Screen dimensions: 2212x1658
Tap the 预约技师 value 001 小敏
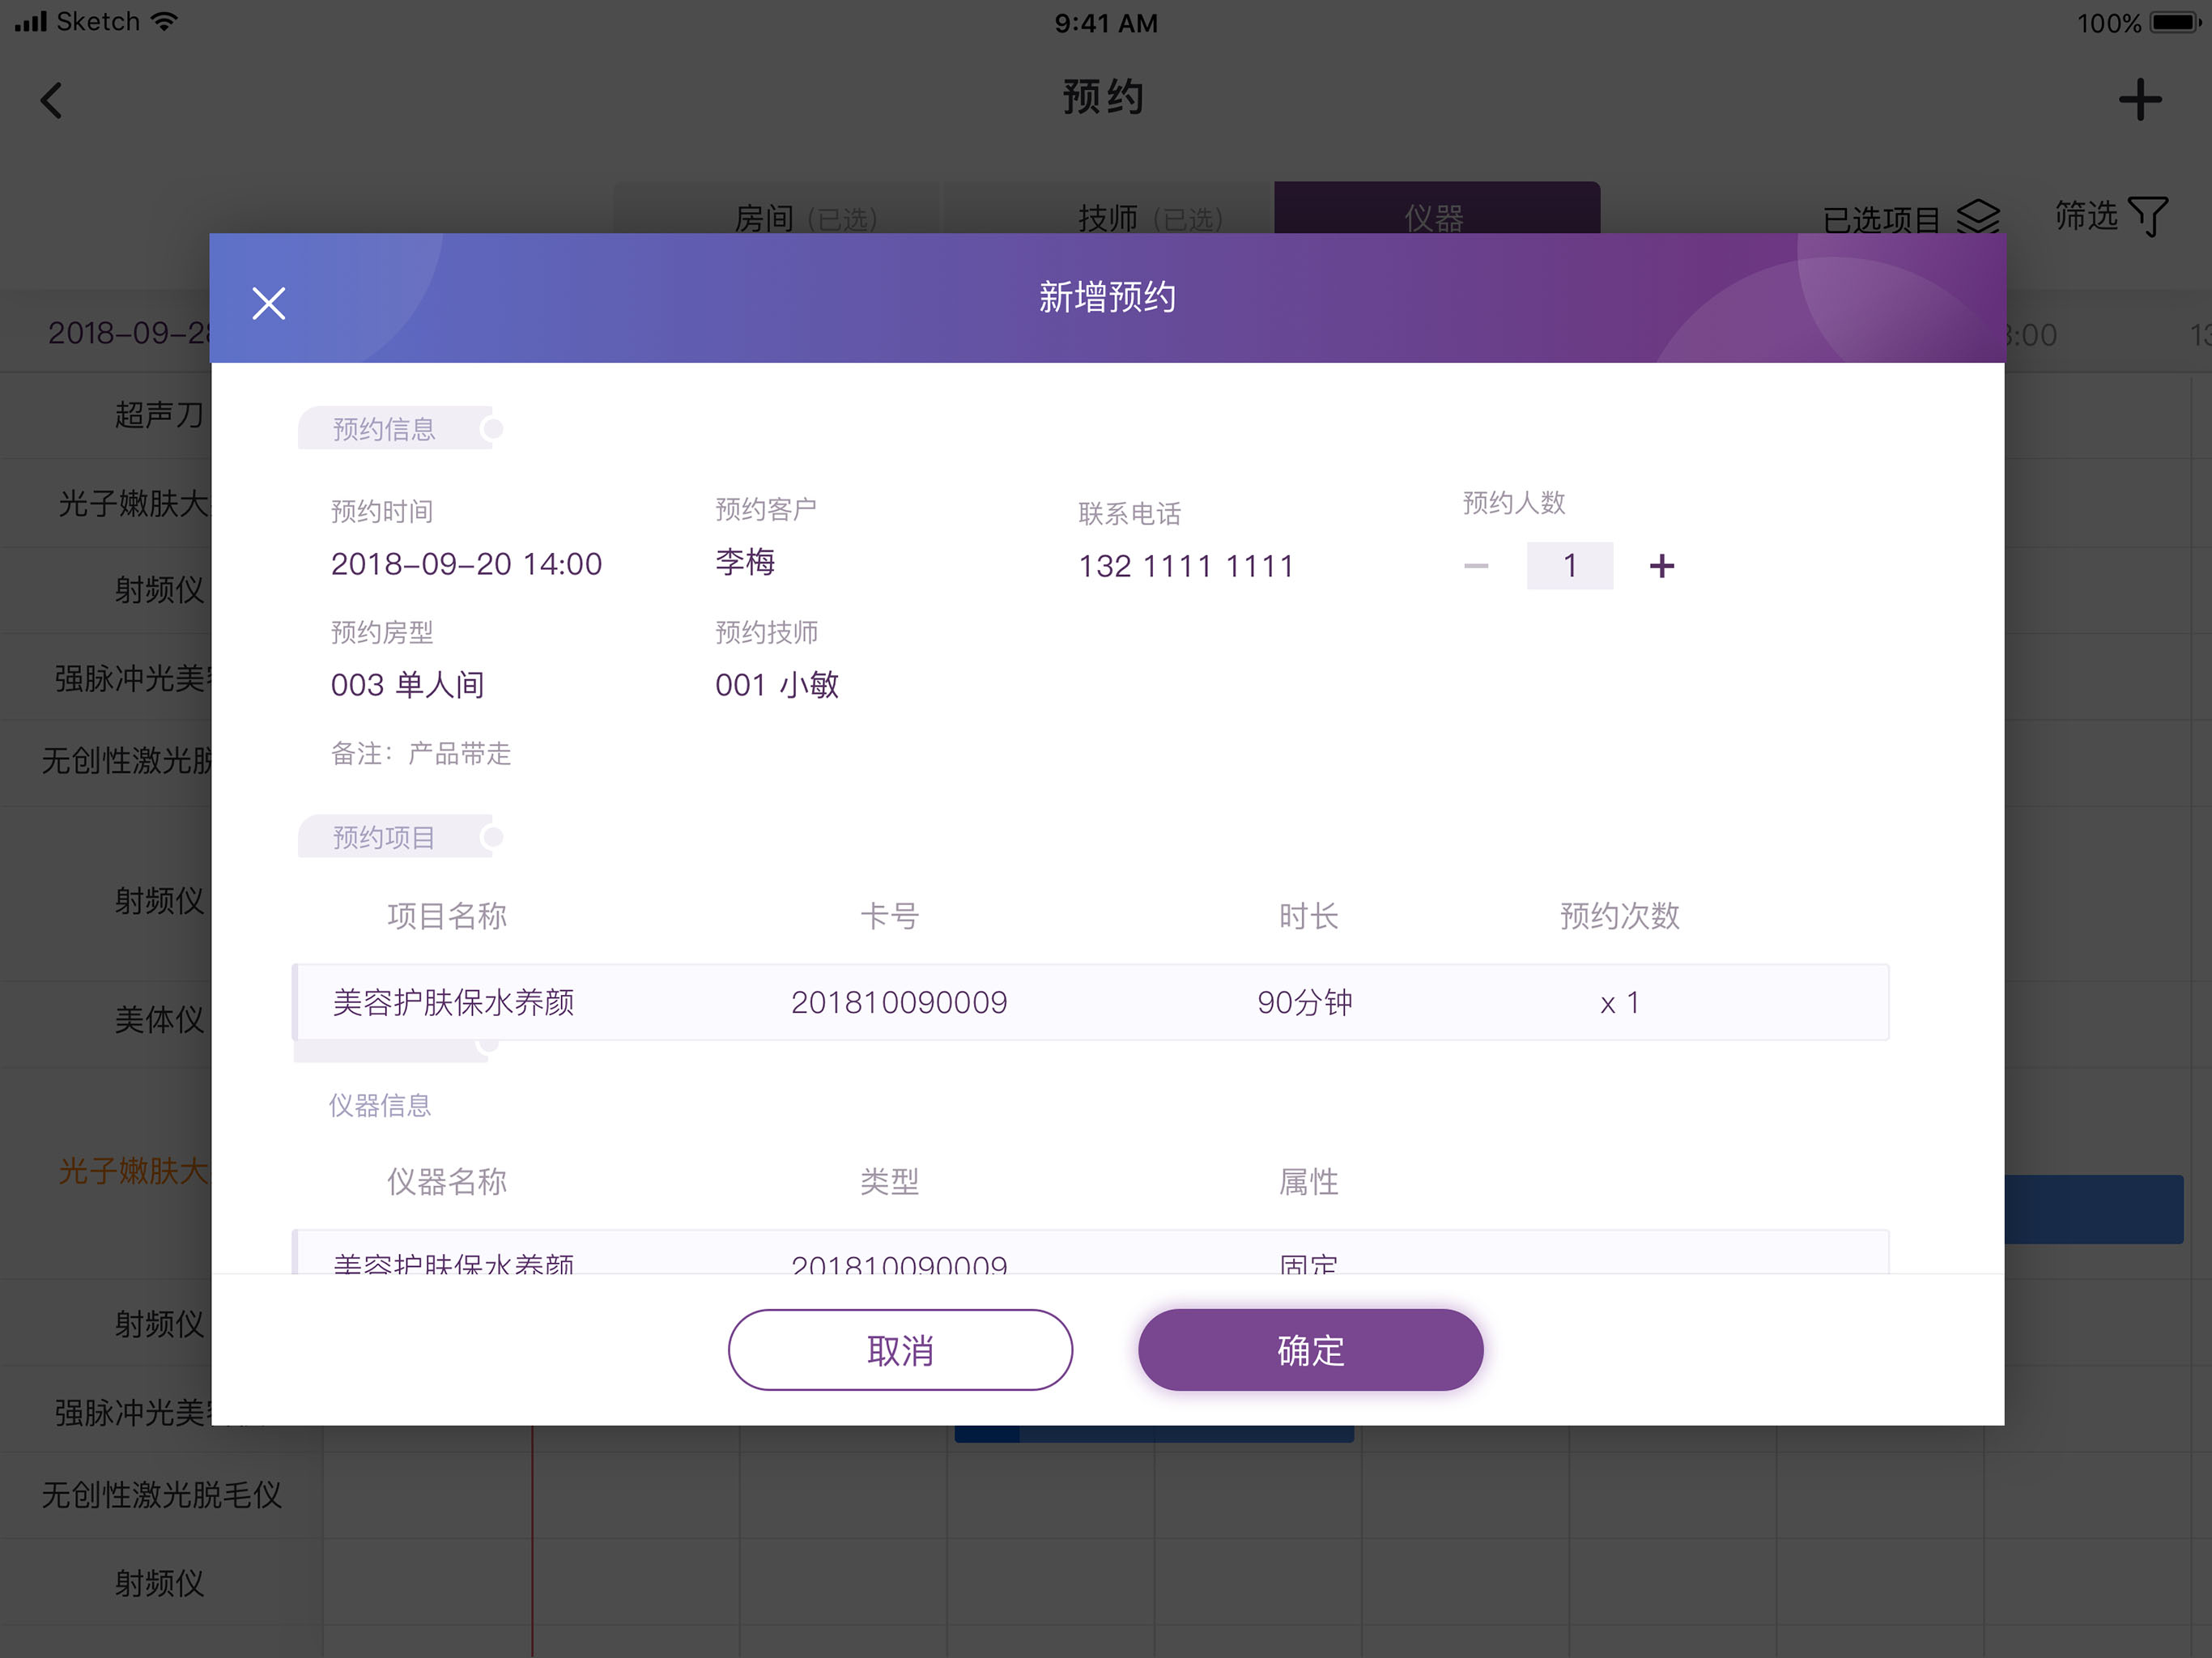click(777, 685)
